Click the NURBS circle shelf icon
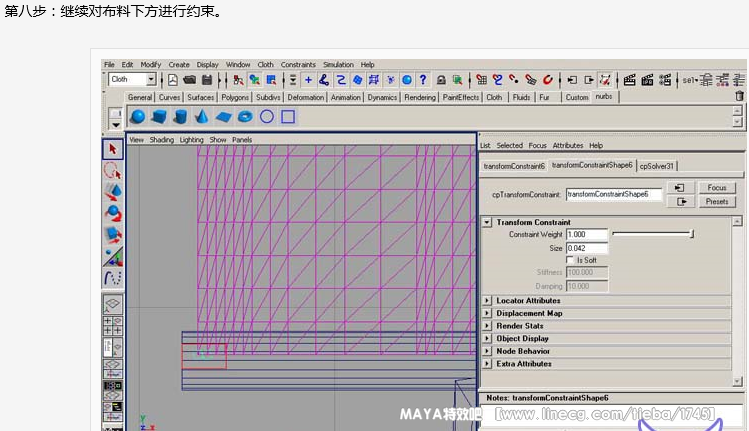749x431 pixels. (267, 117)
